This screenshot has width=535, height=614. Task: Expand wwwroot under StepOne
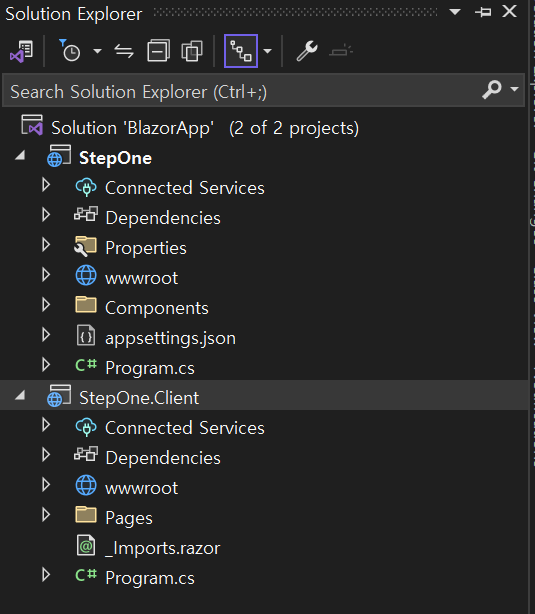[x=46, y=274]
